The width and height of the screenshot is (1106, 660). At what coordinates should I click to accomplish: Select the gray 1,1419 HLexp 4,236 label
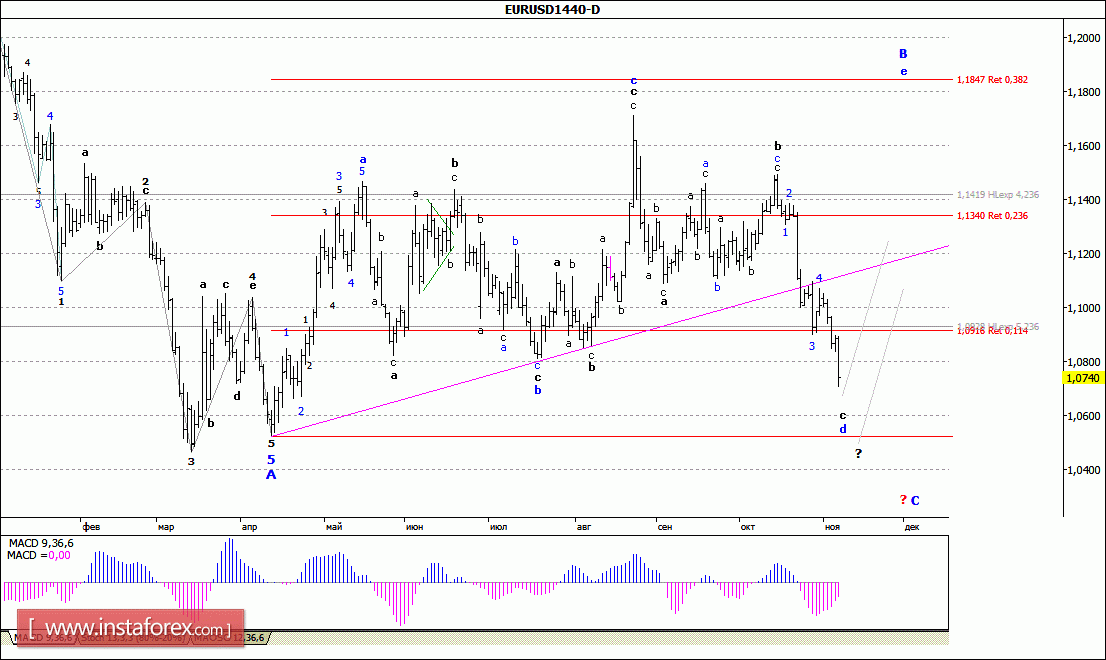click(996, 194)
